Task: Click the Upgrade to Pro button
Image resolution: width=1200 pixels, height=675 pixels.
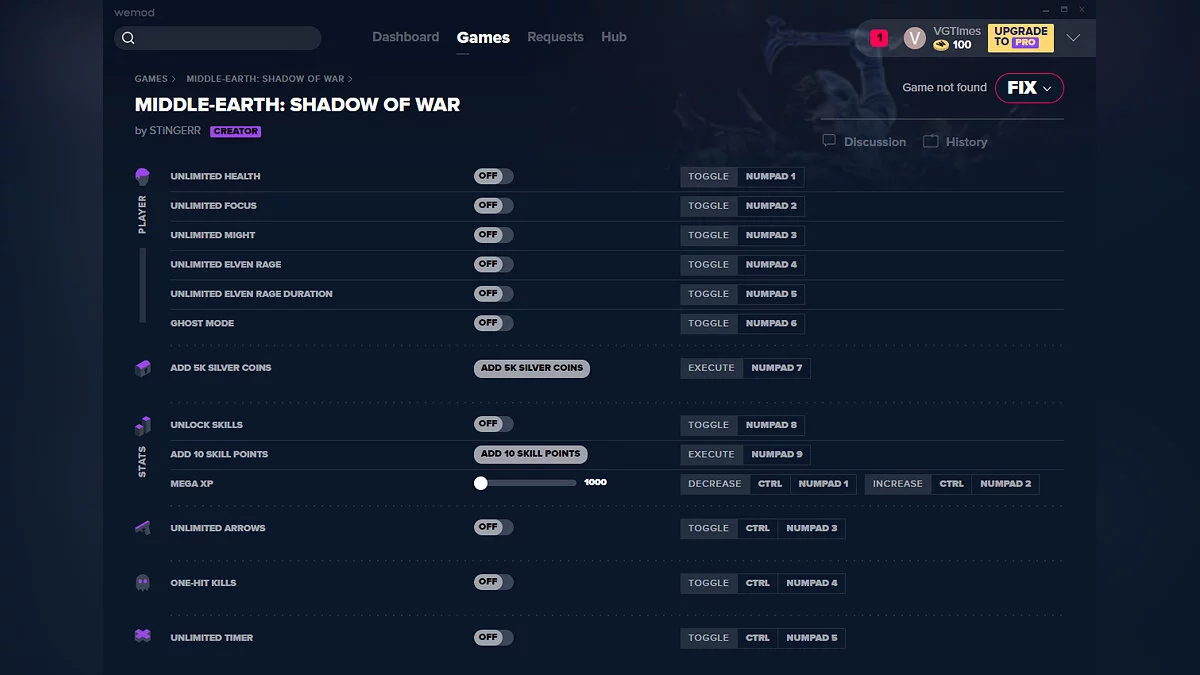Action: point(1020,38)
